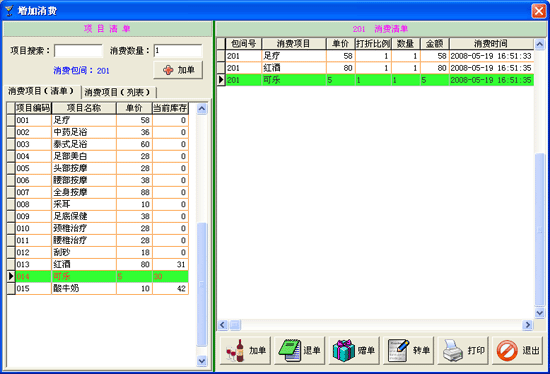Click right arrow of horizontal scrollbar
550x374 pixels.
click(527, 325)
